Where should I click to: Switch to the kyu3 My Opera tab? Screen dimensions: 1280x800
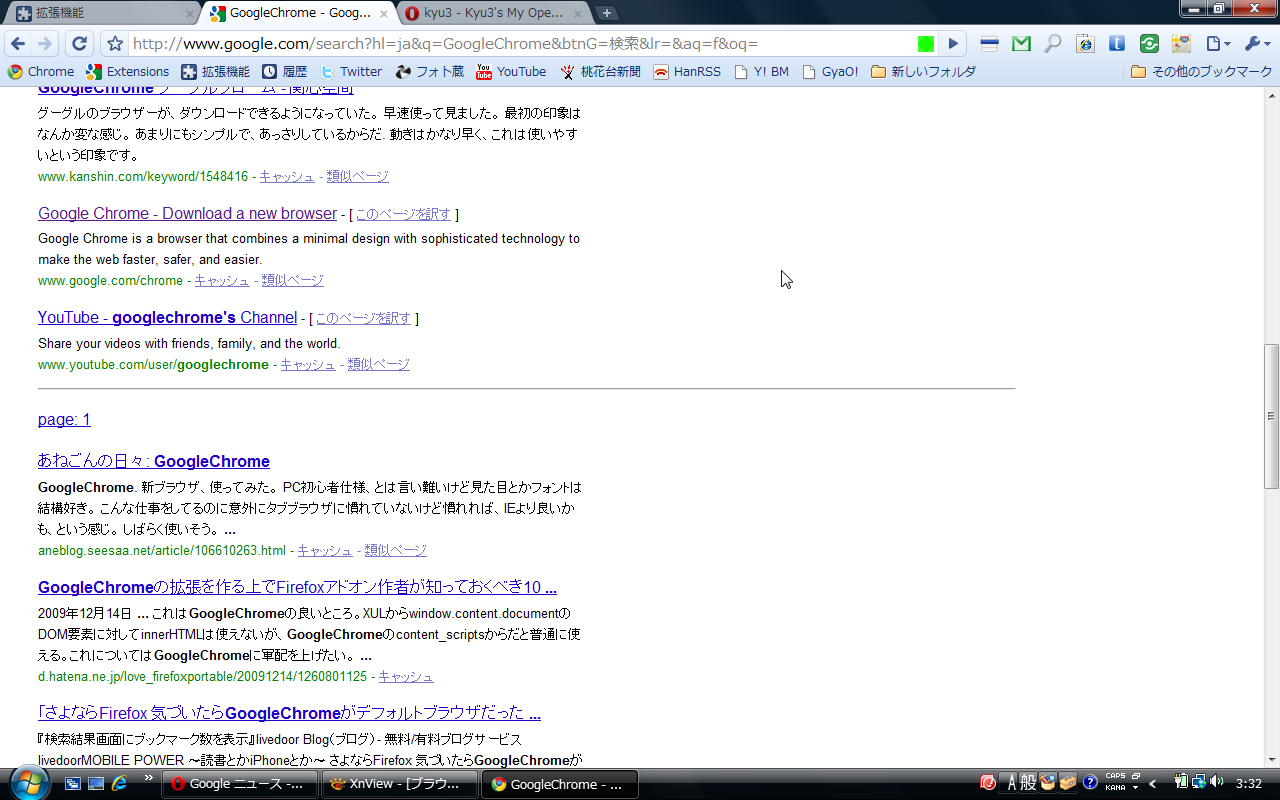494,13
